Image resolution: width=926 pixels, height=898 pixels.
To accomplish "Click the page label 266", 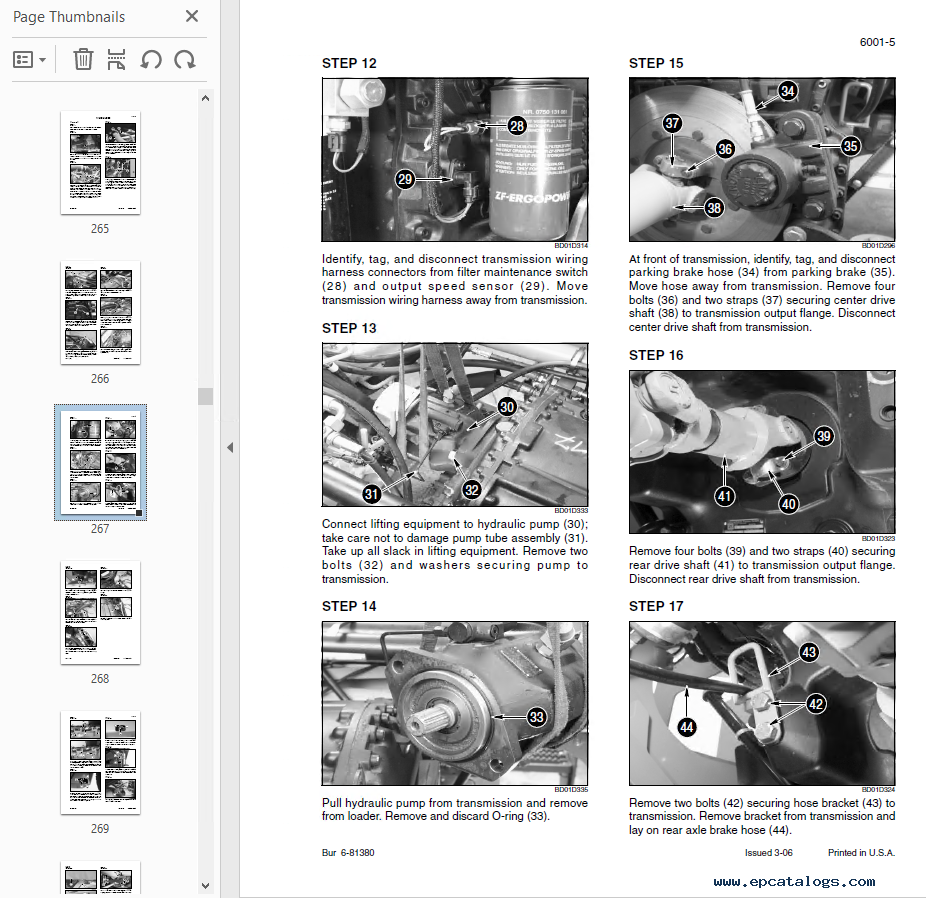I will coord(100,378).
